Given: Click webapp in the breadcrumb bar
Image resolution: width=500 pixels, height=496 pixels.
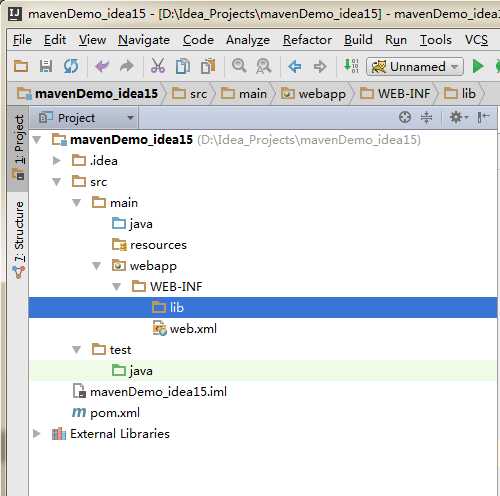Looking at the screenshot, I should (x=313, y=94).
